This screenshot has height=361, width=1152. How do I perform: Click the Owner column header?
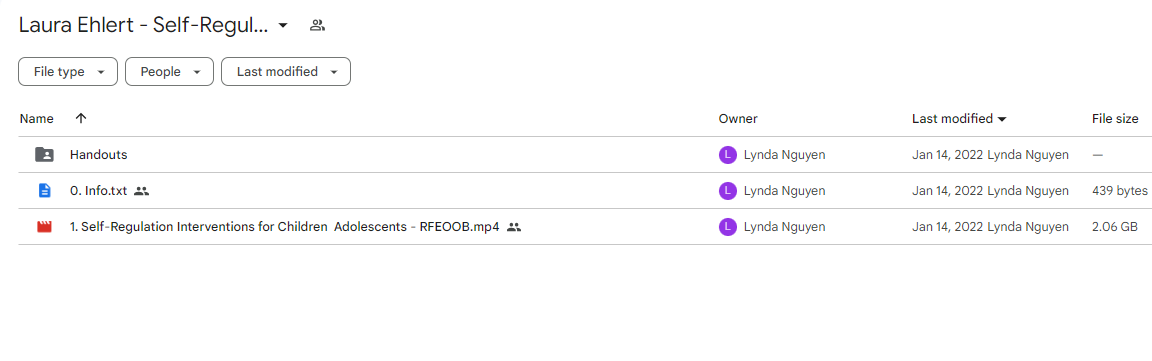tap(738, 118)
